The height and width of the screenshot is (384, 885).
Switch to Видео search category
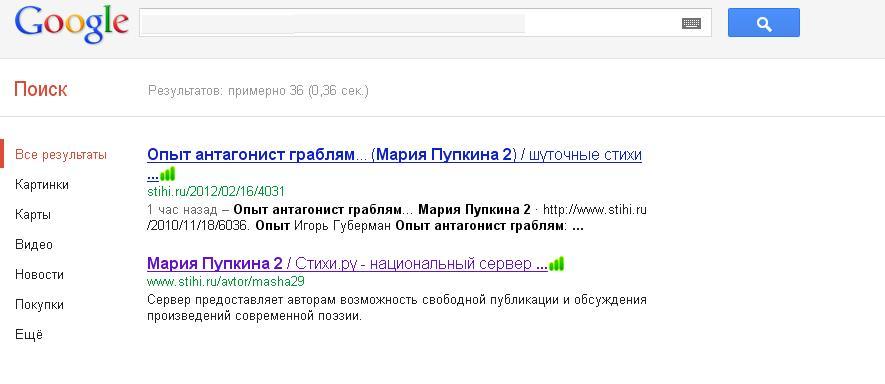pyautogui.click(x=34, y=245)
